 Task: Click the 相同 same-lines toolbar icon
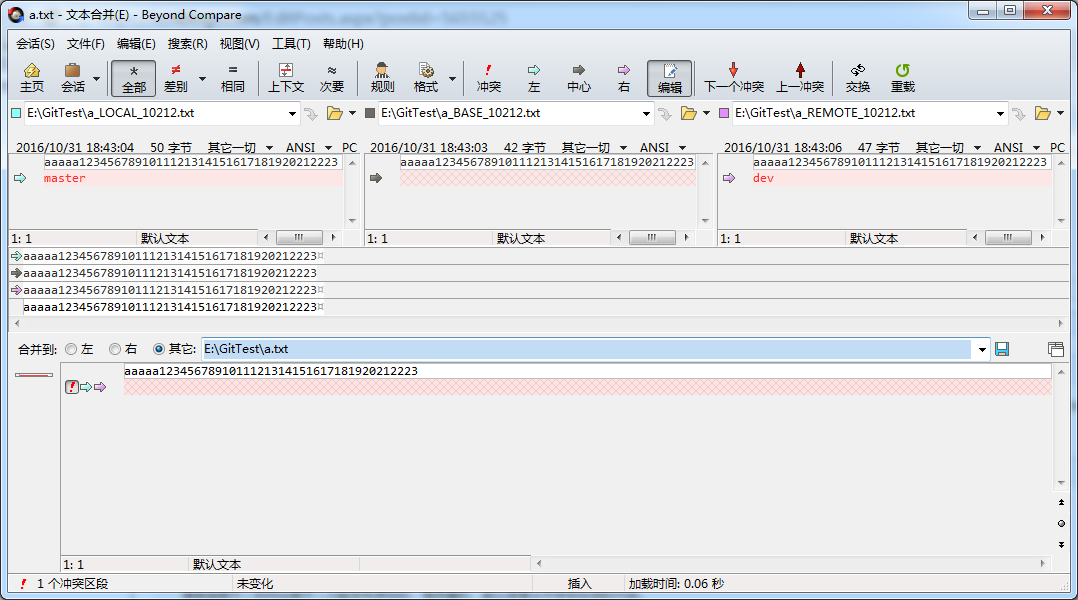pos(232,77)
